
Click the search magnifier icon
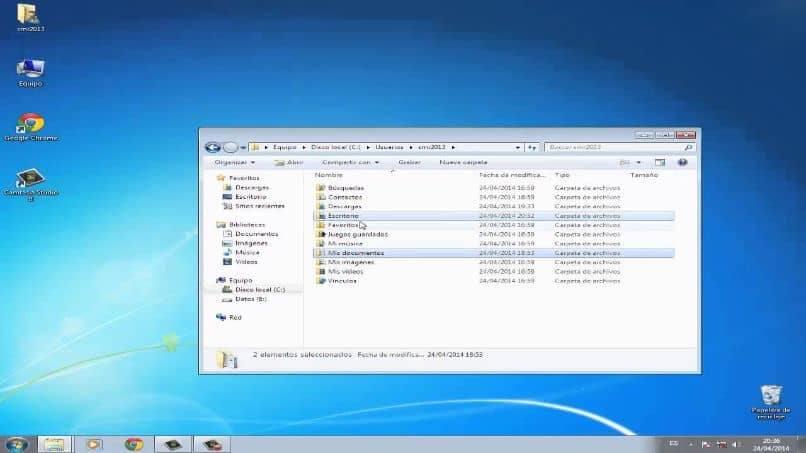(688, 148)
